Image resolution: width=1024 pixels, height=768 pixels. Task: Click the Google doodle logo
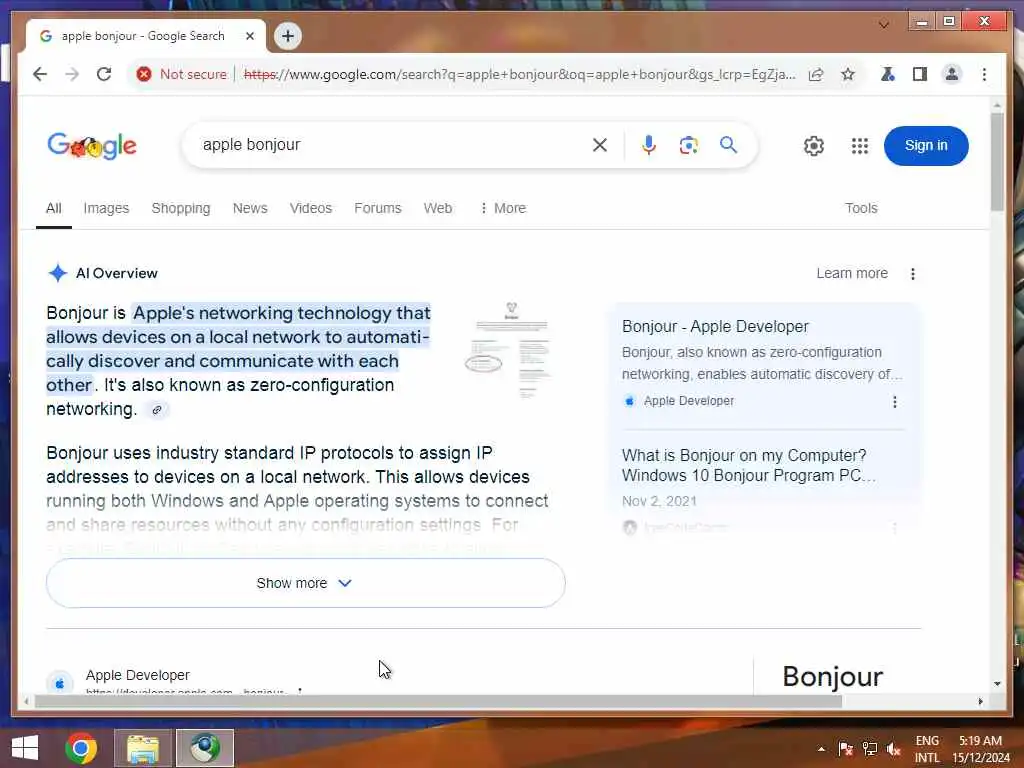coord(92,146)
